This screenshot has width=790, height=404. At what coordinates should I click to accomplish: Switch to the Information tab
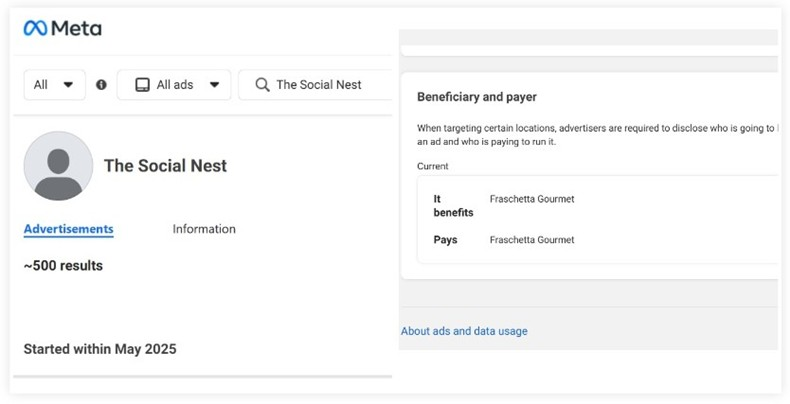204,229
